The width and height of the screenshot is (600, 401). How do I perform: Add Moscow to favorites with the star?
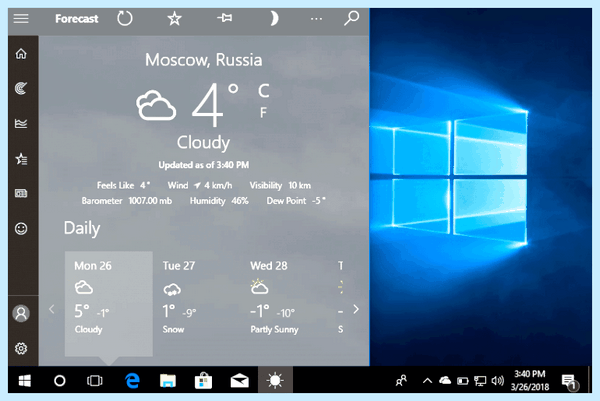[x=174, y=18]
